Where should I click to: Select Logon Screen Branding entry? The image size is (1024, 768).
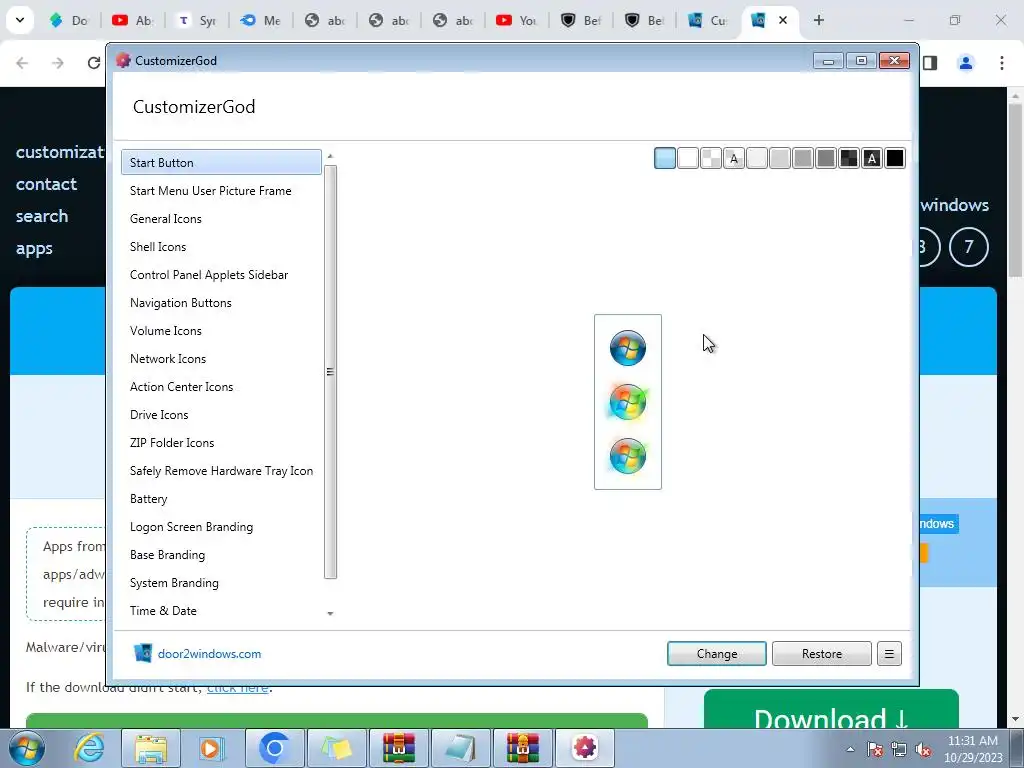tap(221, 527)
